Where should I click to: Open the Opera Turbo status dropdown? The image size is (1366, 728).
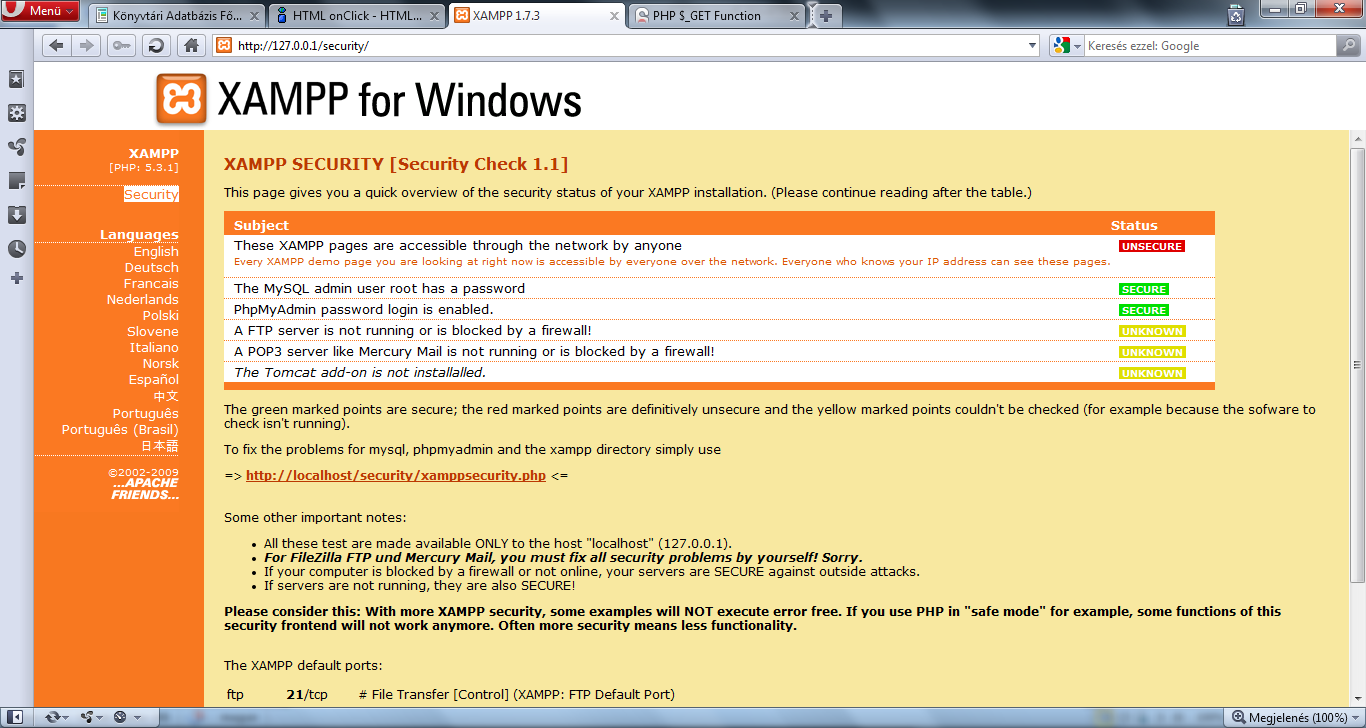[x=126, y=717]
